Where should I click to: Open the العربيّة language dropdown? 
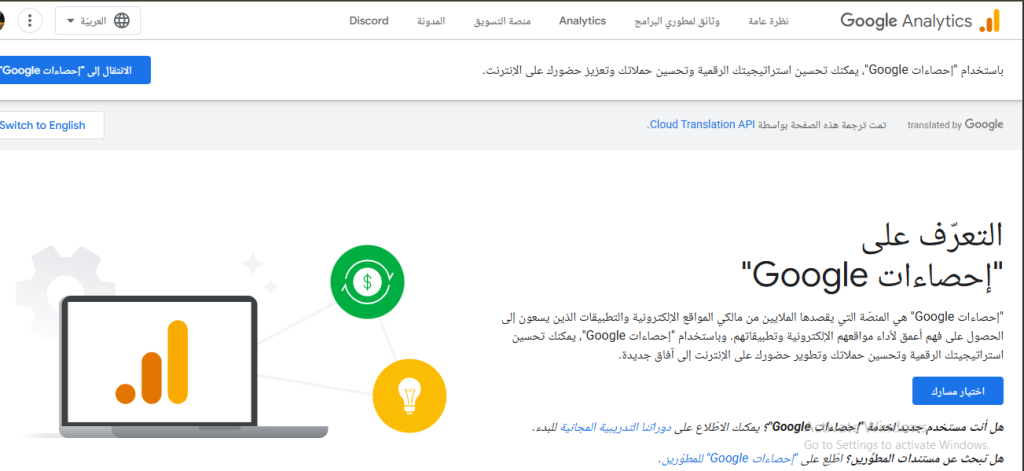[98, 21]
